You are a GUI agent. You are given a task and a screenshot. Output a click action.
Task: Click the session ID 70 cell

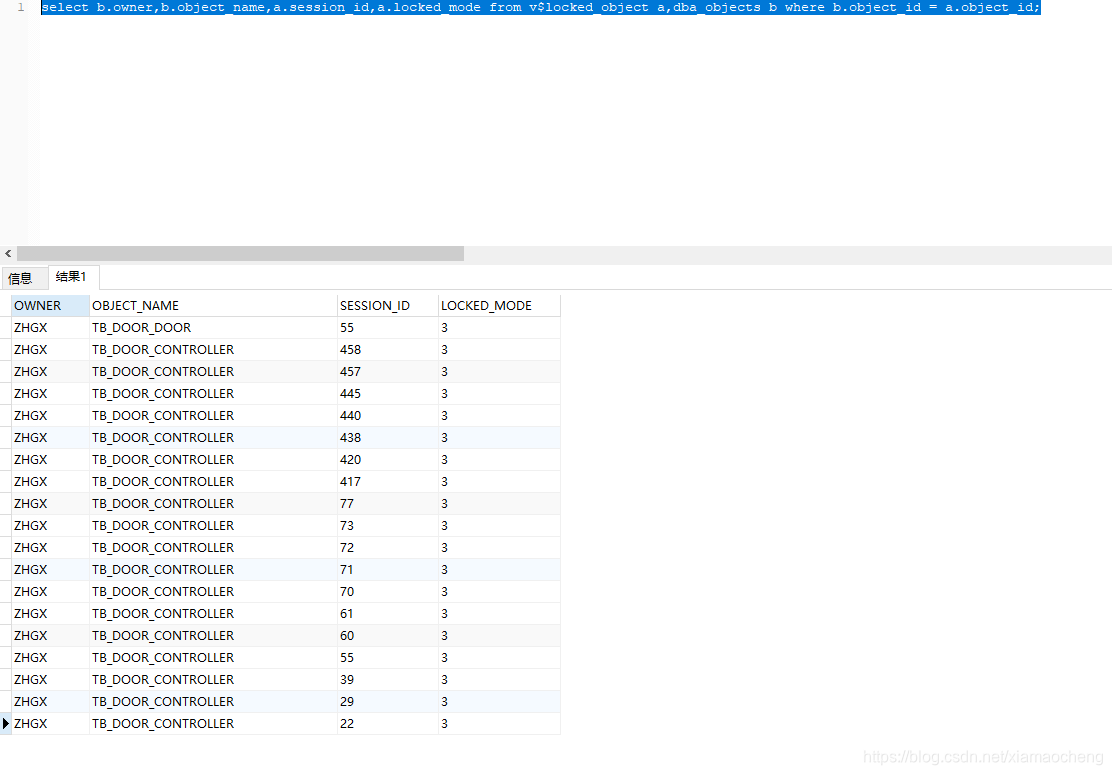pyautogui.click(x=387, y=591)
